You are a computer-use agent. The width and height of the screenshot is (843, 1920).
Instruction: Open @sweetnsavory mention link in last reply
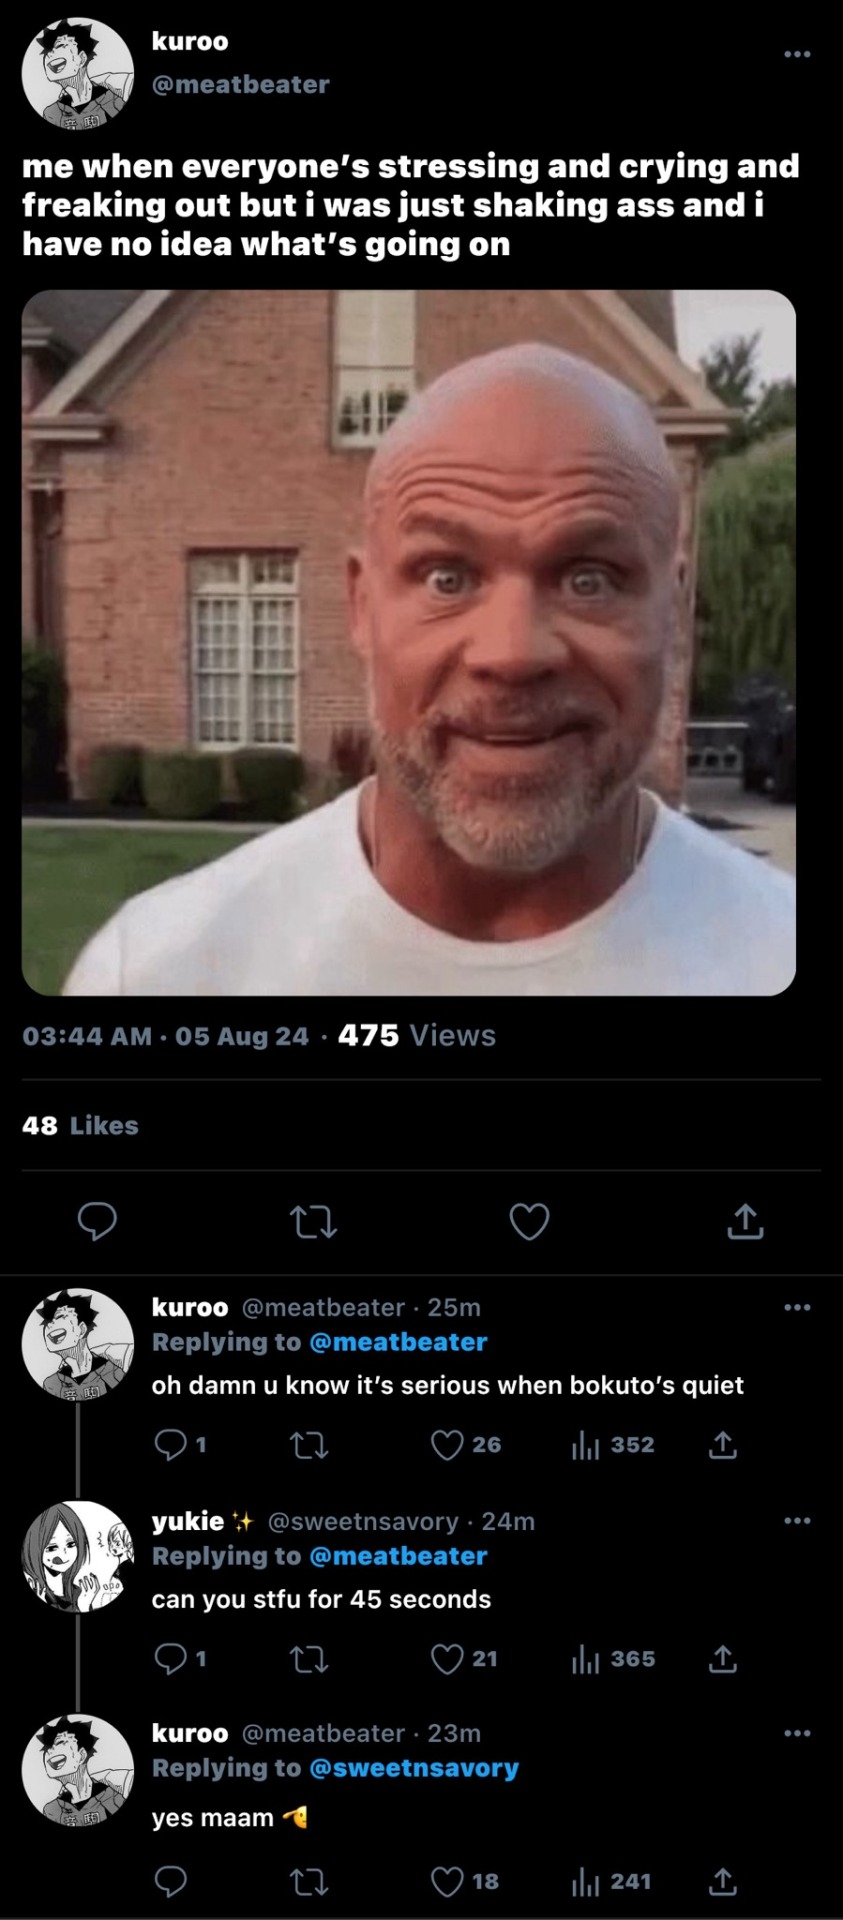click(x=414, y=1768)
